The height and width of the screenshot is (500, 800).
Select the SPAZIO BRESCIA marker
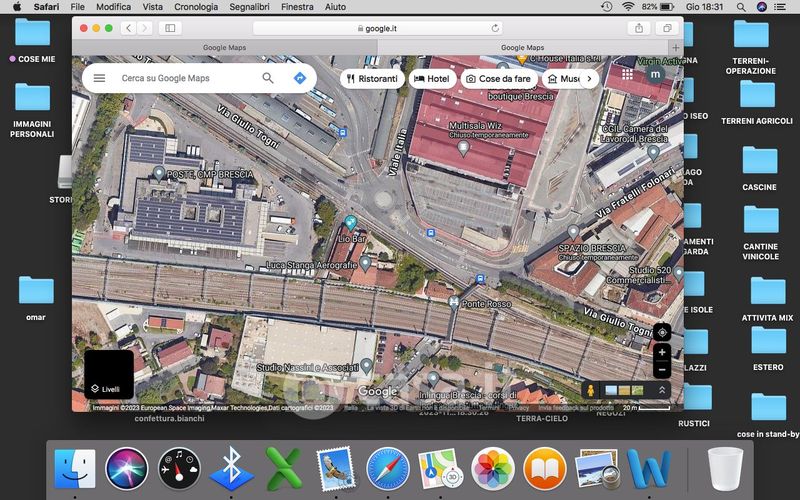tap(573, 232)
